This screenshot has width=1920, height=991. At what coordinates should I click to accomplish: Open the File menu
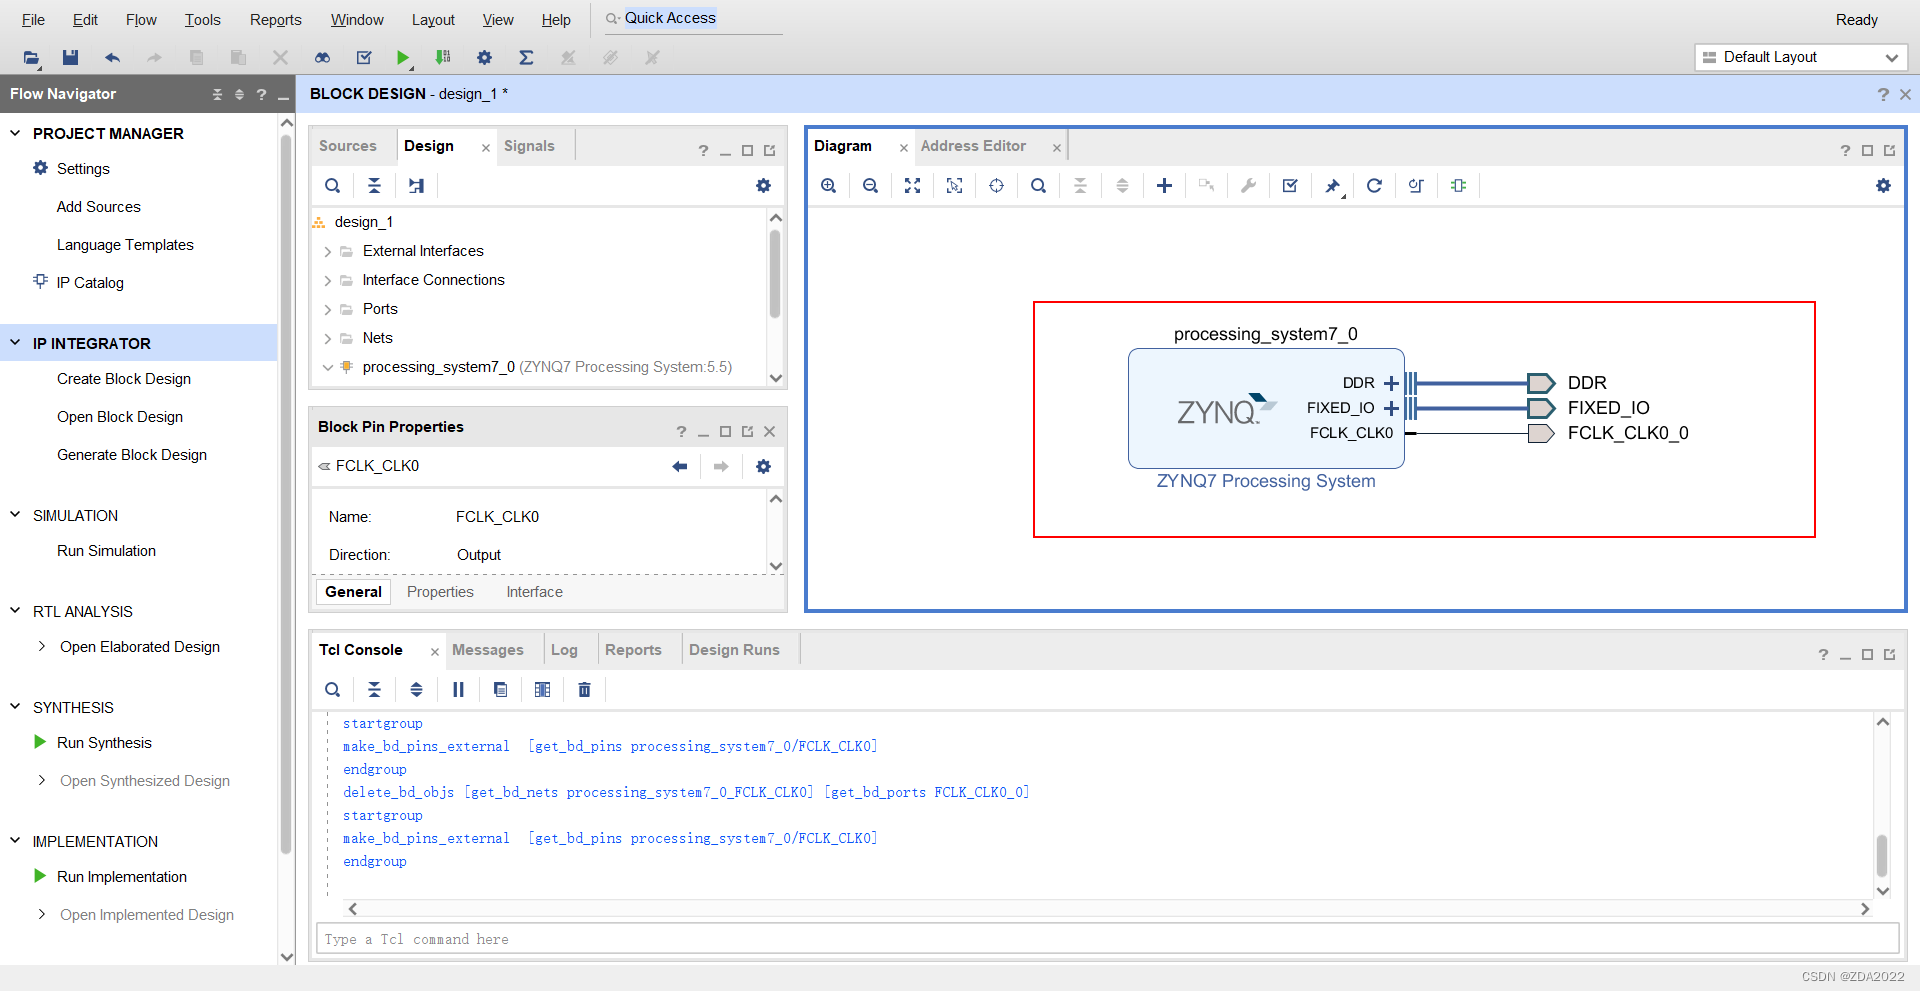[33, 20]
